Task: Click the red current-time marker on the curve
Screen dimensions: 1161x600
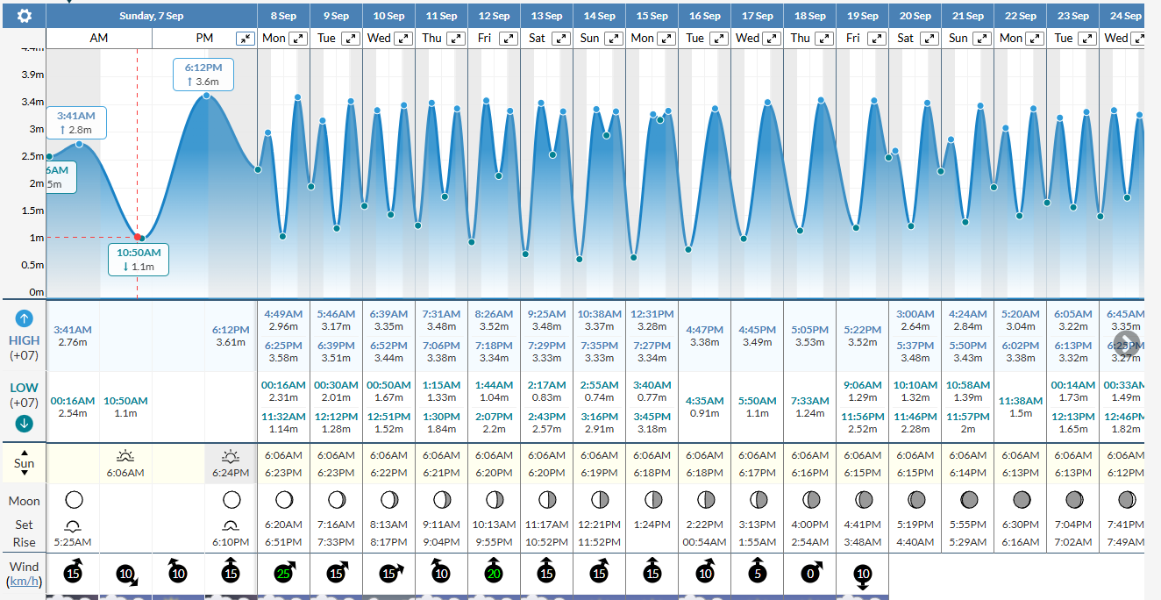Action: coord(138,237)
